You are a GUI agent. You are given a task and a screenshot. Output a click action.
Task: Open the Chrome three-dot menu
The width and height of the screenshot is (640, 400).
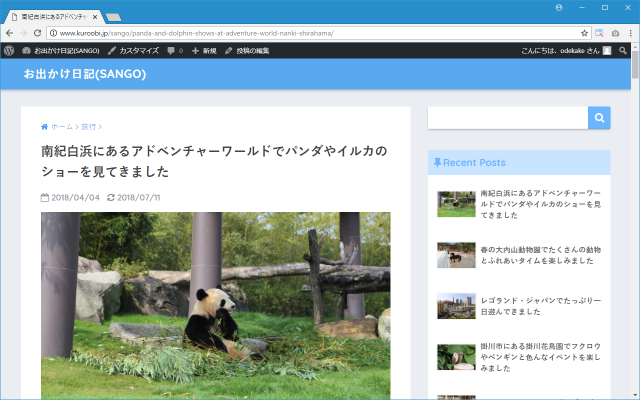631,33
